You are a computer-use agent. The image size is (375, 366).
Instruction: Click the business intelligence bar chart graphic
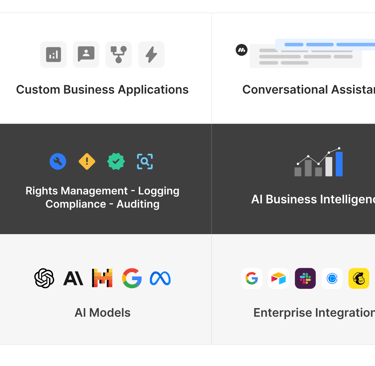(319, 162)
